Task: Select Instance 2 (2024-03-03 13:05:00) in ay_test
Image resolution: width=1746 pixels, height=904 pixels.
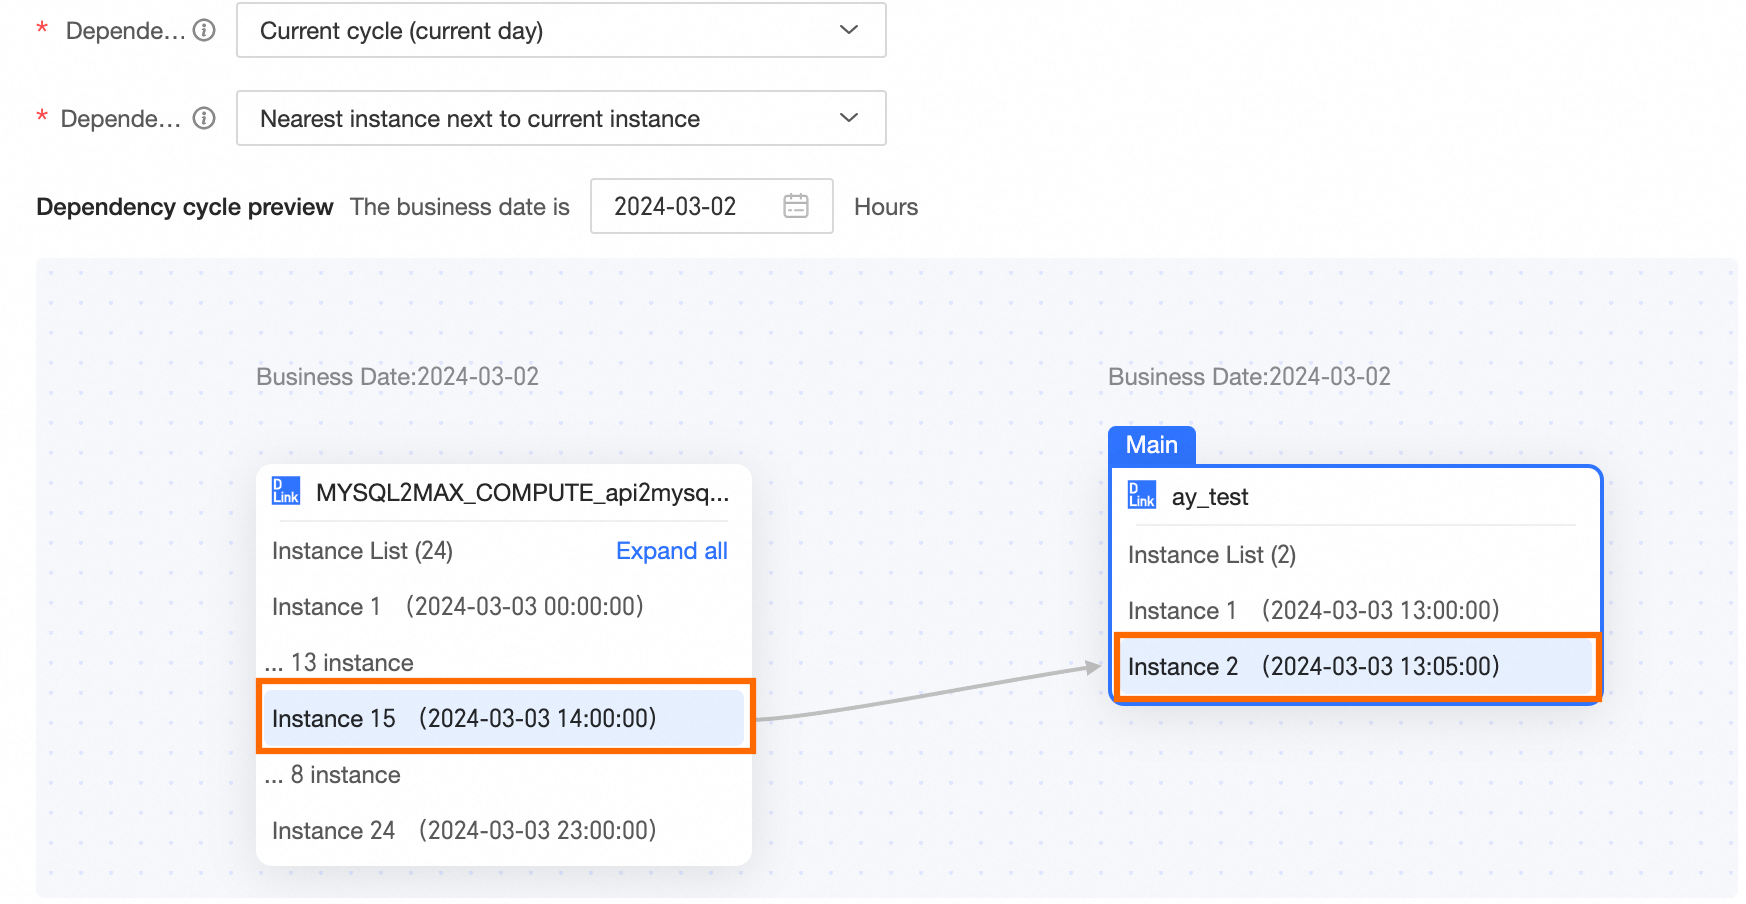Action: [x=1357, y=666]
